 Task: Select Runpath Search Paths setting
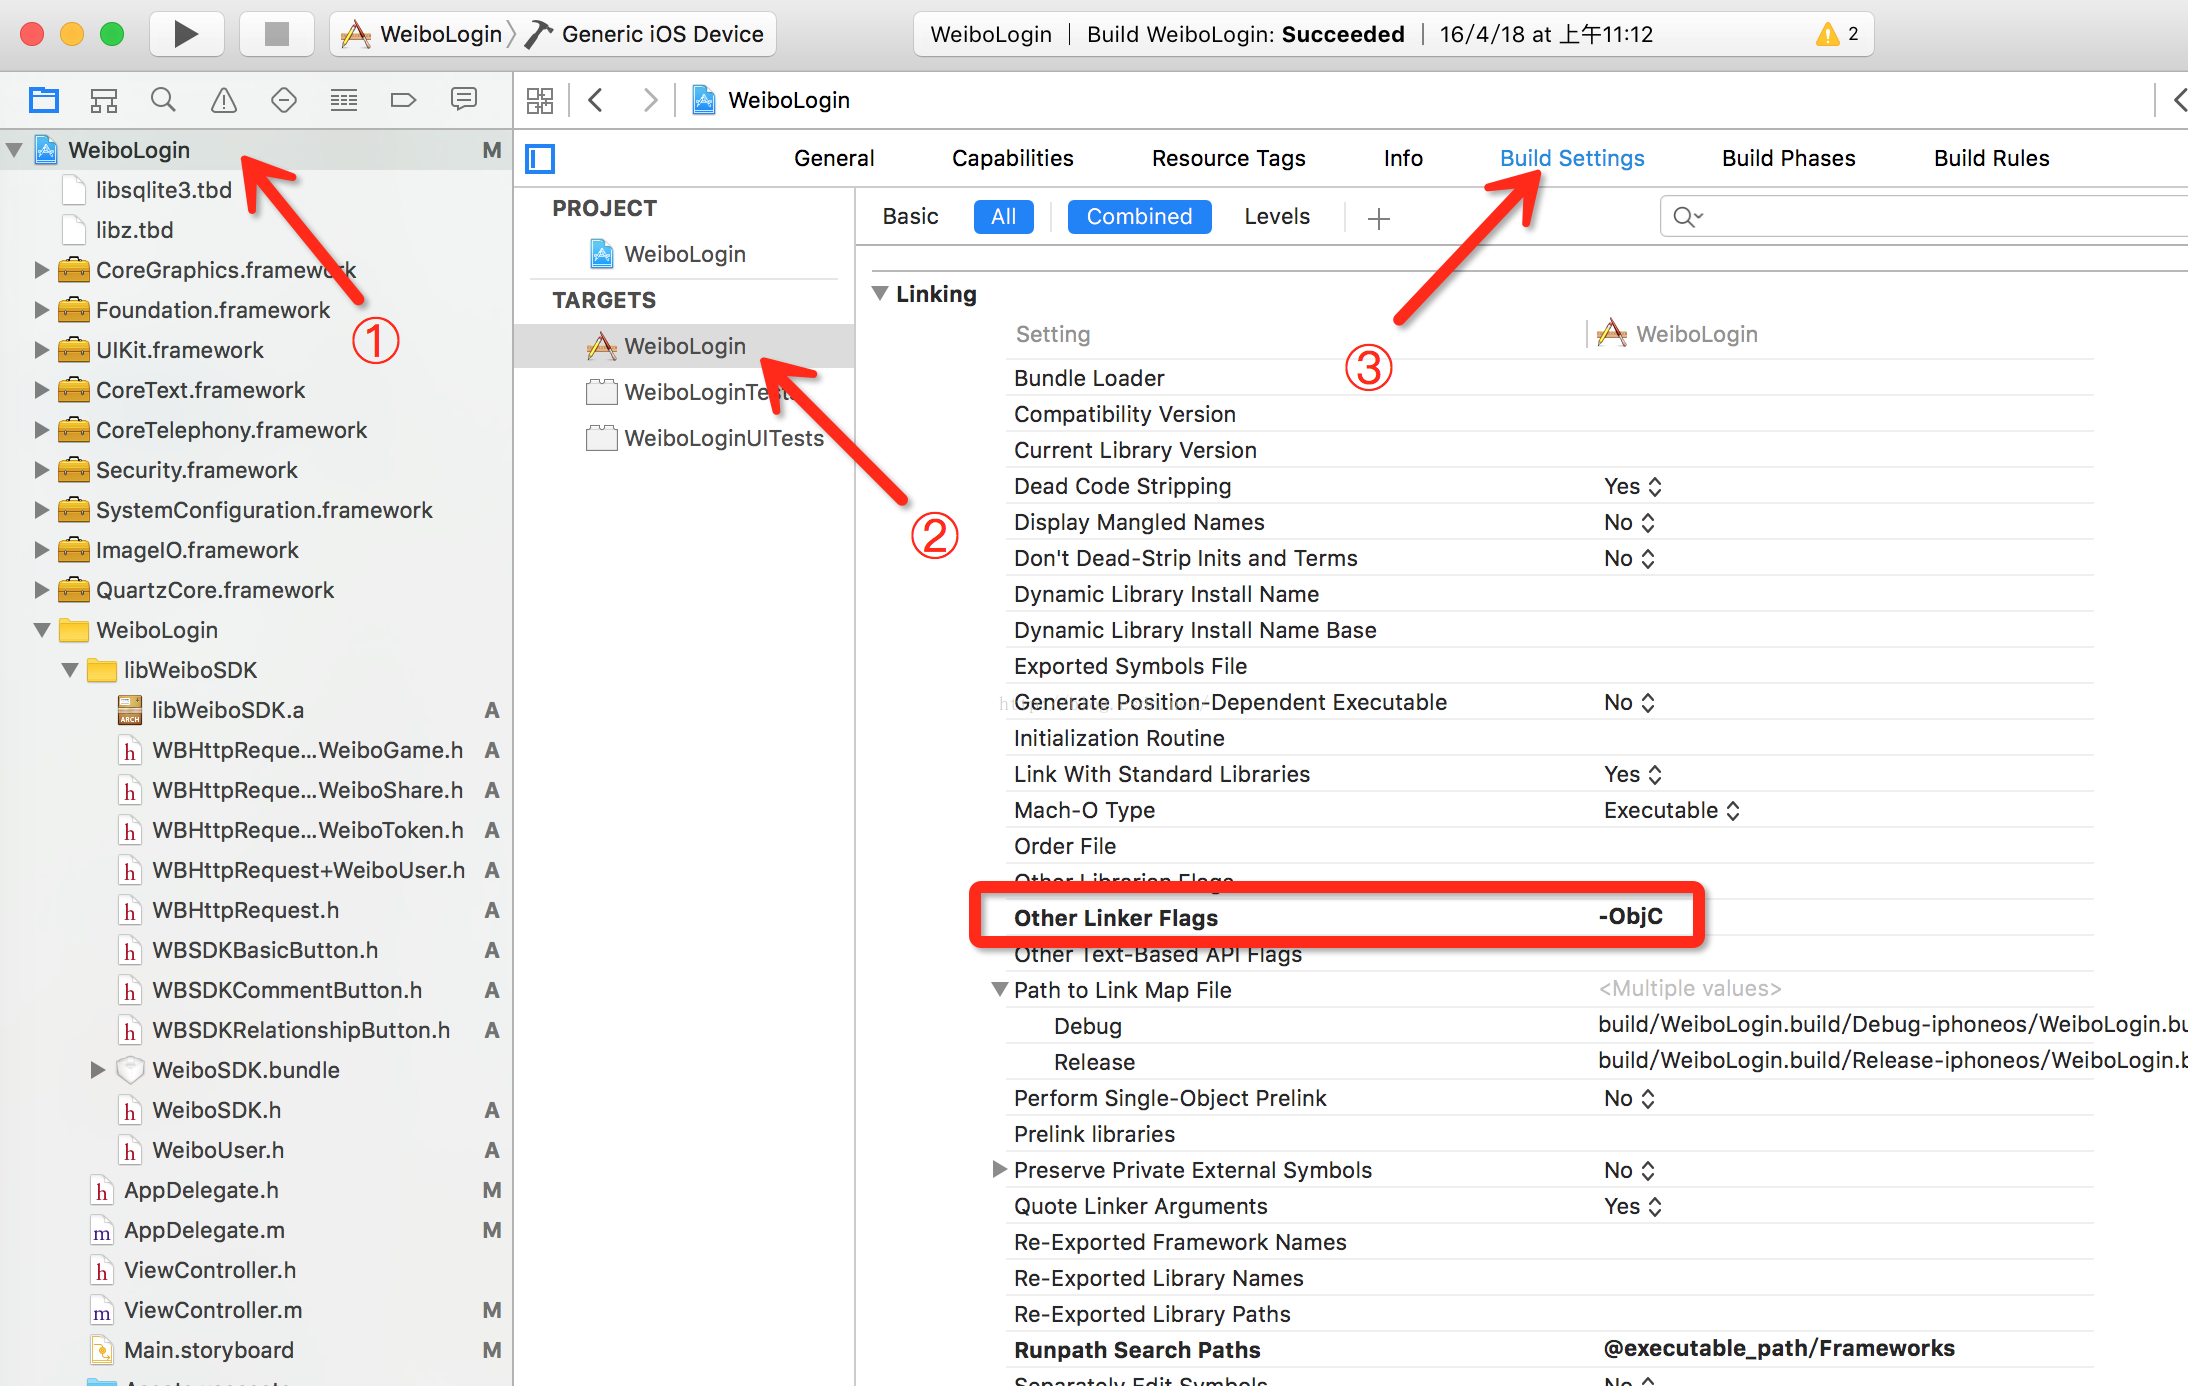tap(1137, 1350)
